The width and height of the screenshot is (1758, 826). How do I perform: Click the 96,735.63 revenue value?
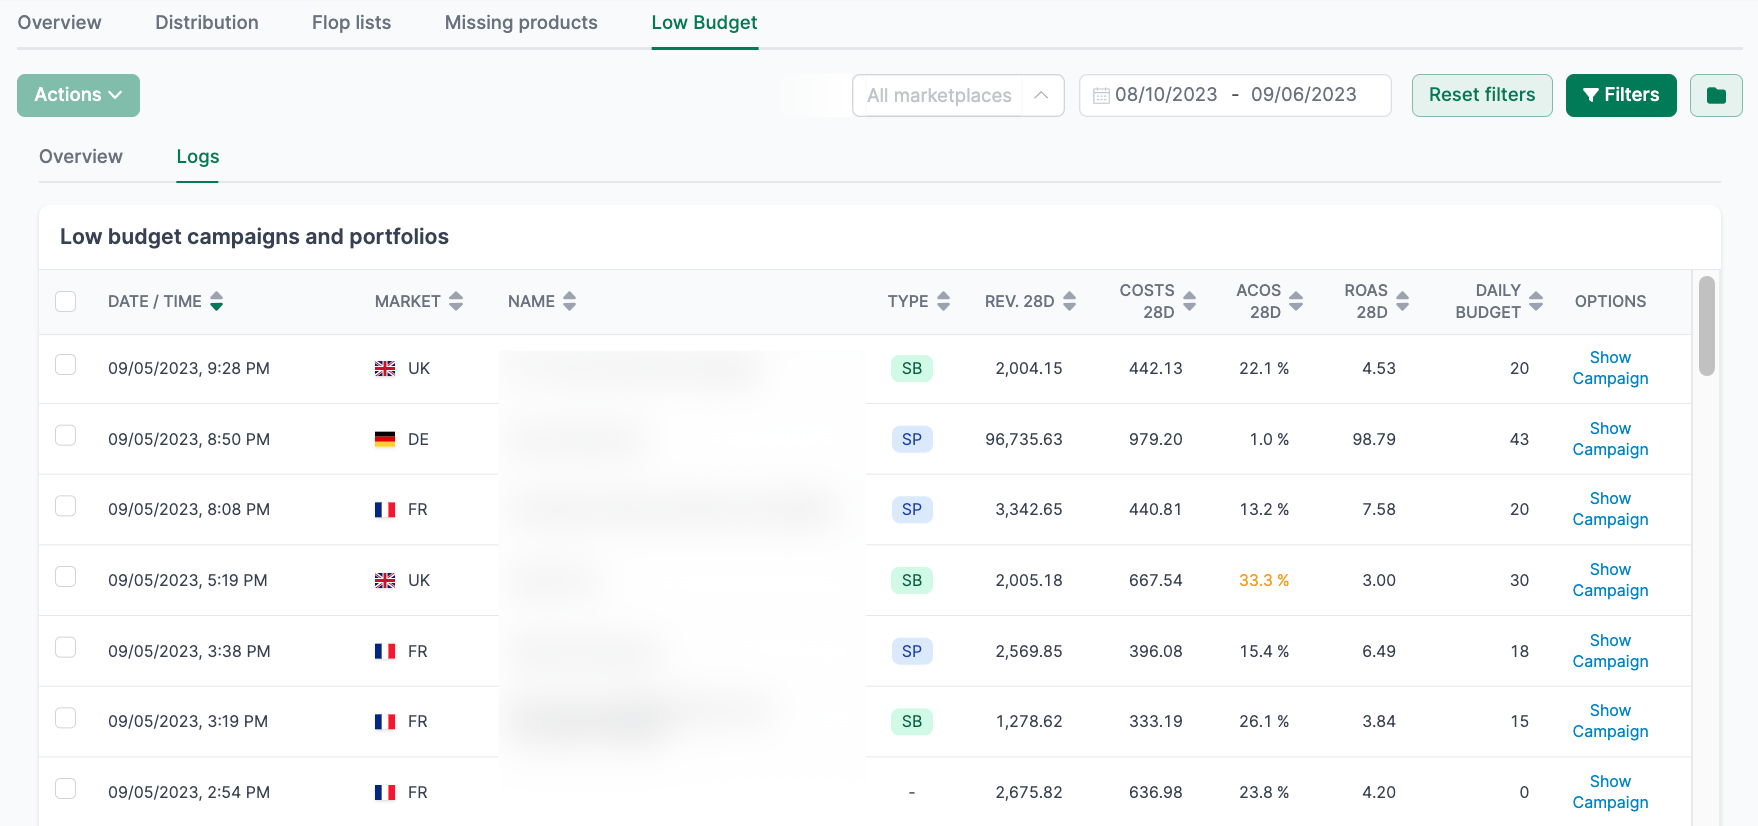pyautogui.click(x=1024, y=439)
